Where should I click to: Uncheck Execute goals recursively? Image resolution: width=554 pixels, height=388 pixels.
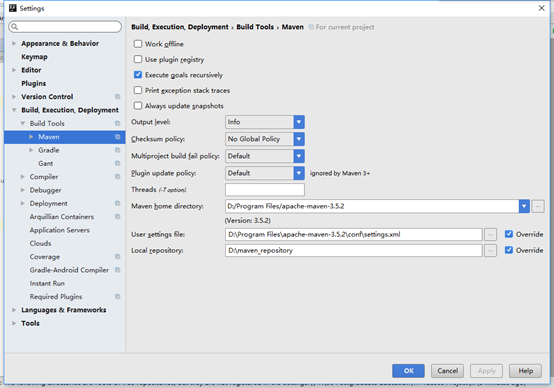click(x=138, y=75)
